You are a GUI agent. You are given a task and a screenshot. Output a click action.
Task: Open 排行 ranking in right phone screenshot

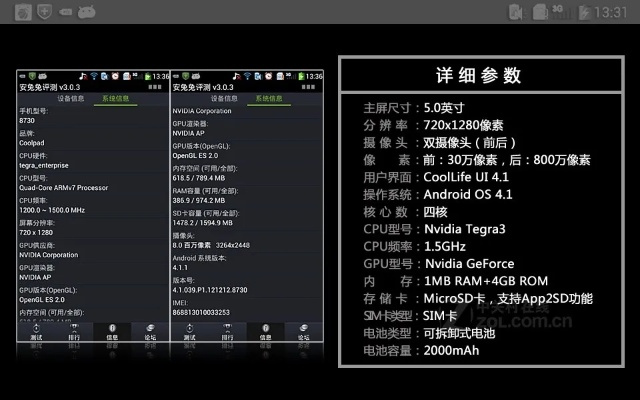click(x=227, y=332)
